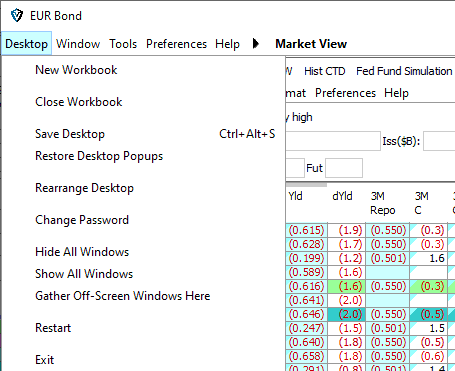Click the Iss($B) input field
Viewport: 455px width, 371px height.
[x=439, y=141]
